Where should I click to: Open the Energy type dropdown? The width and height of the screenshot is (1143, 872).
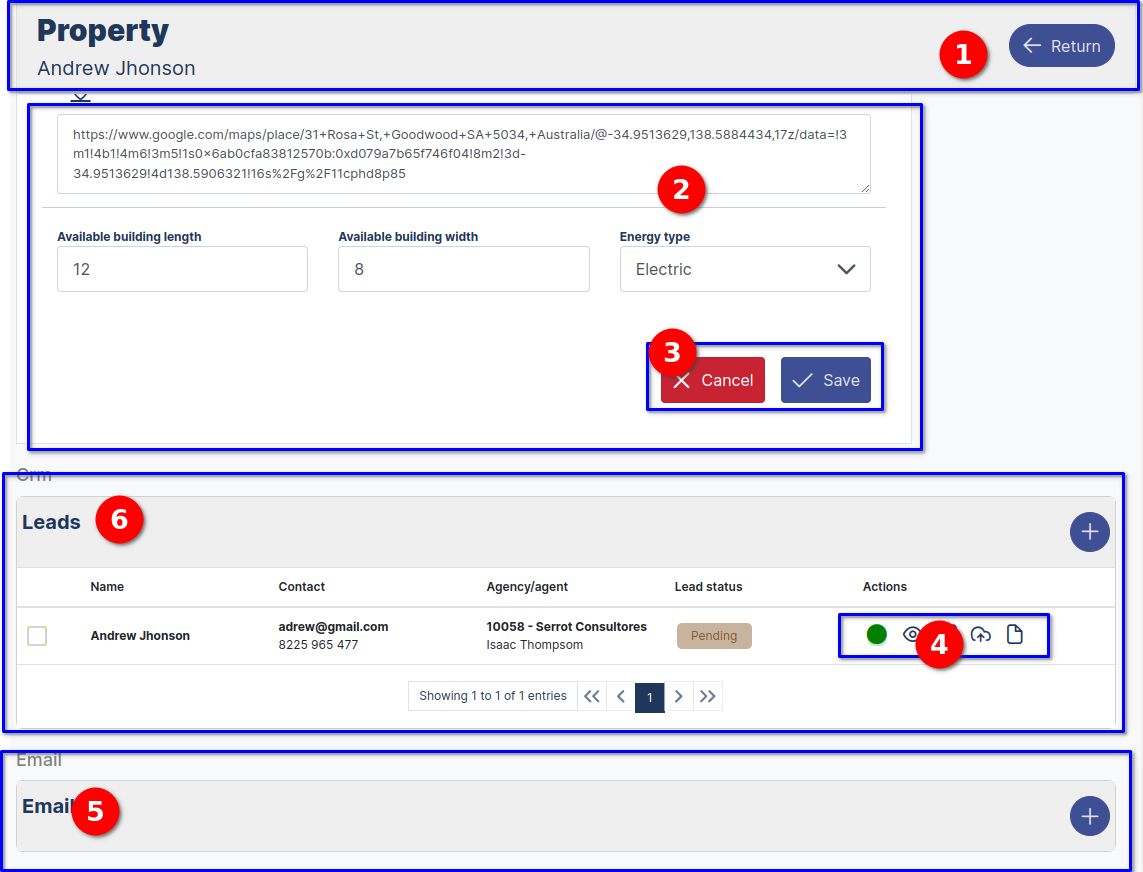tap(745, 269)
